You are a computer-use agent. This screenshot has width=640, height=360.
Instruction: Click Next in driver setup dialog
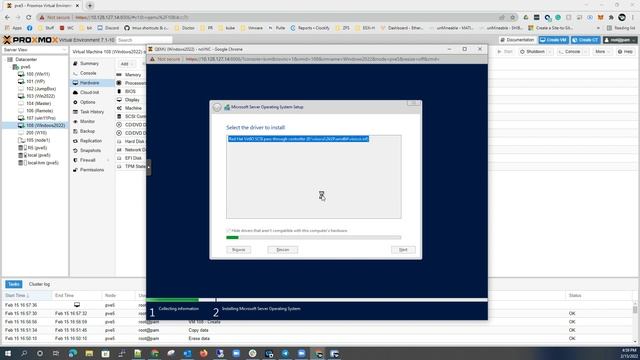tap(403, 250)
